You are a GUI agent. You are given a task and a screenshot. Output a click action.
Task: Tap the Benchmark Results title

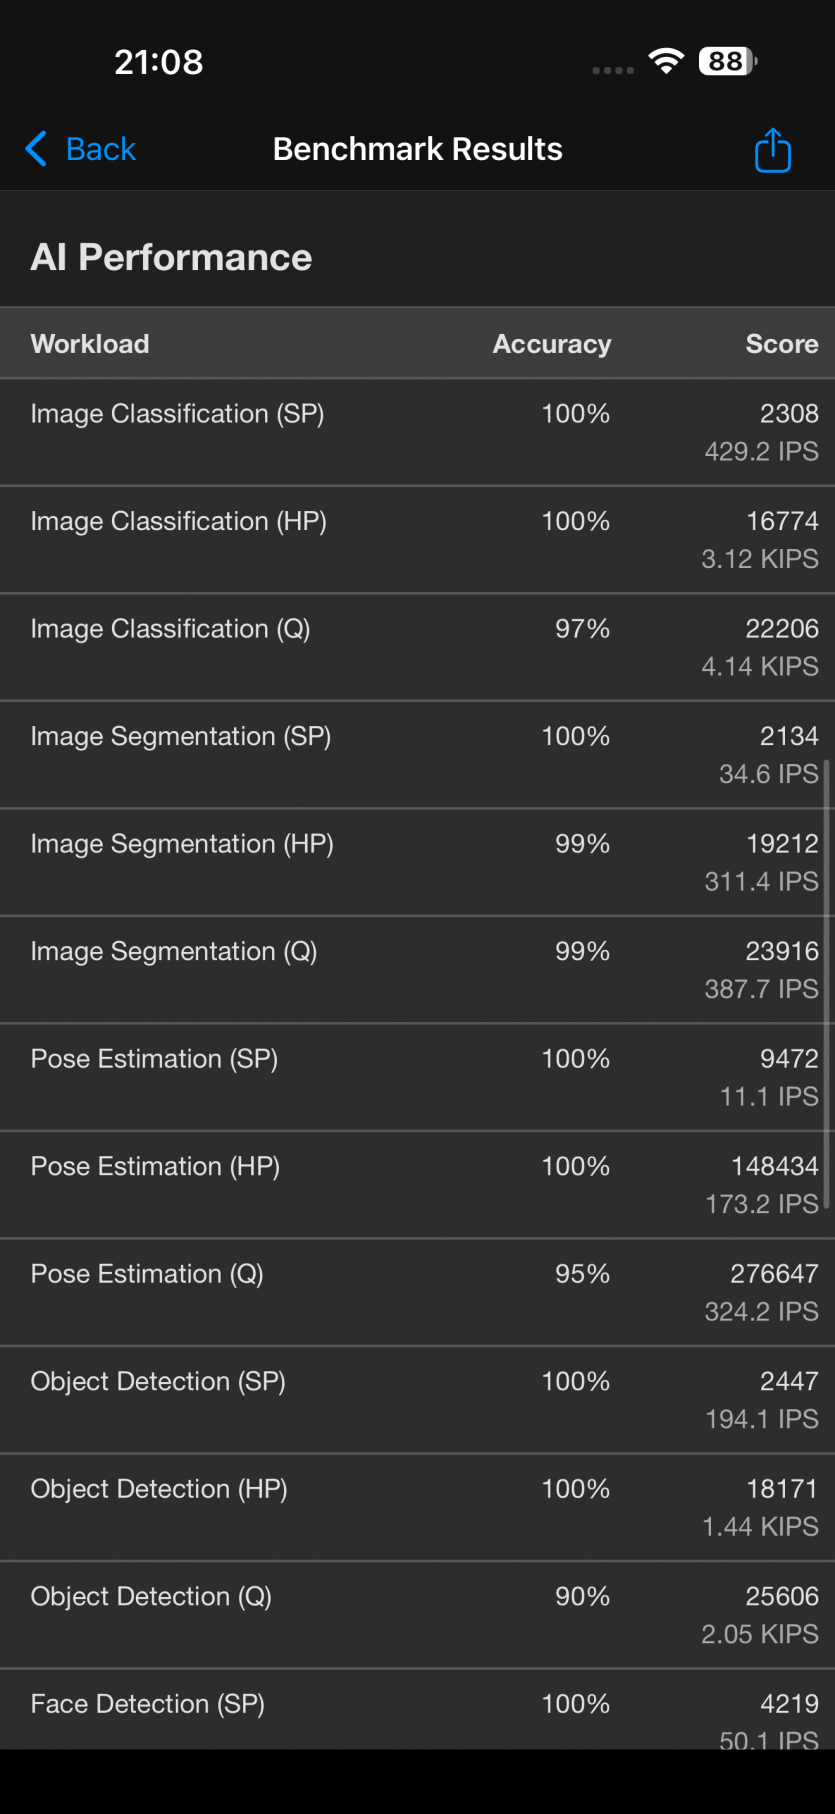pyautogui.click(x=417, y=149)
